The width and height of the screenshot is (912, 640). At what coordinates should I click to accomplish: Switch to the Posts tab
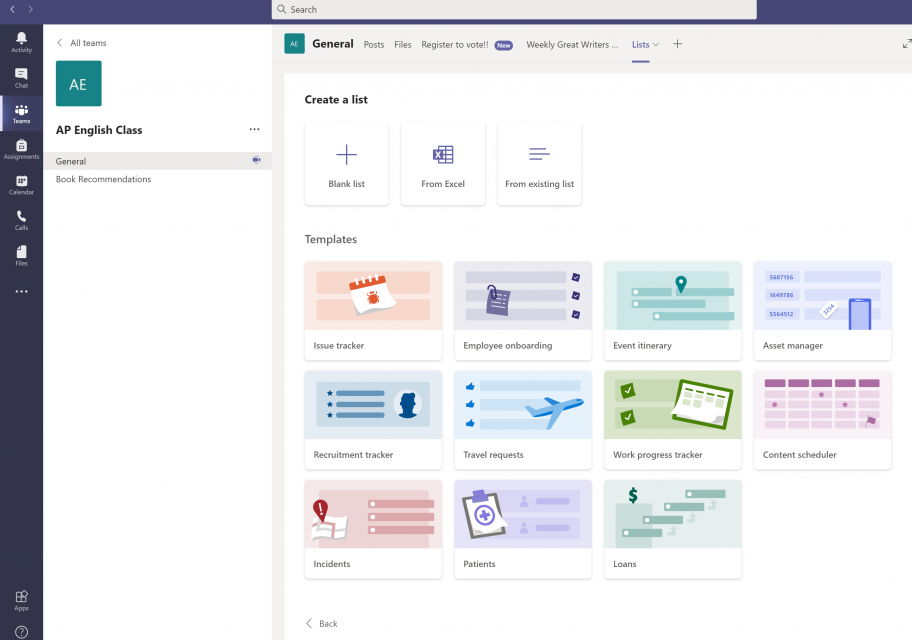(374, 45)
